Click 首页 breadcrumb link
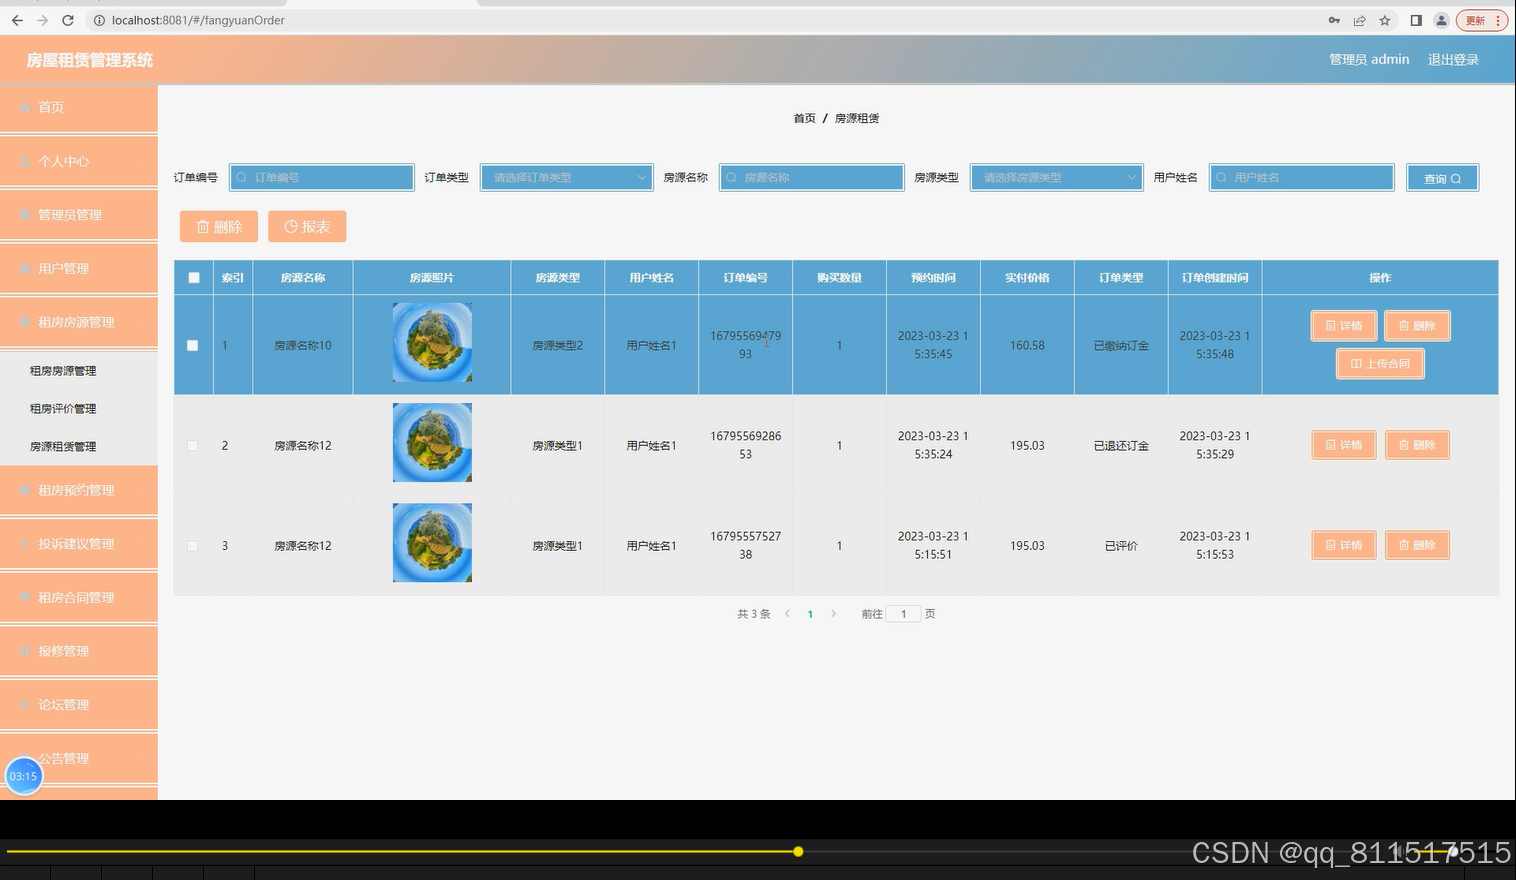 [804, 118]
